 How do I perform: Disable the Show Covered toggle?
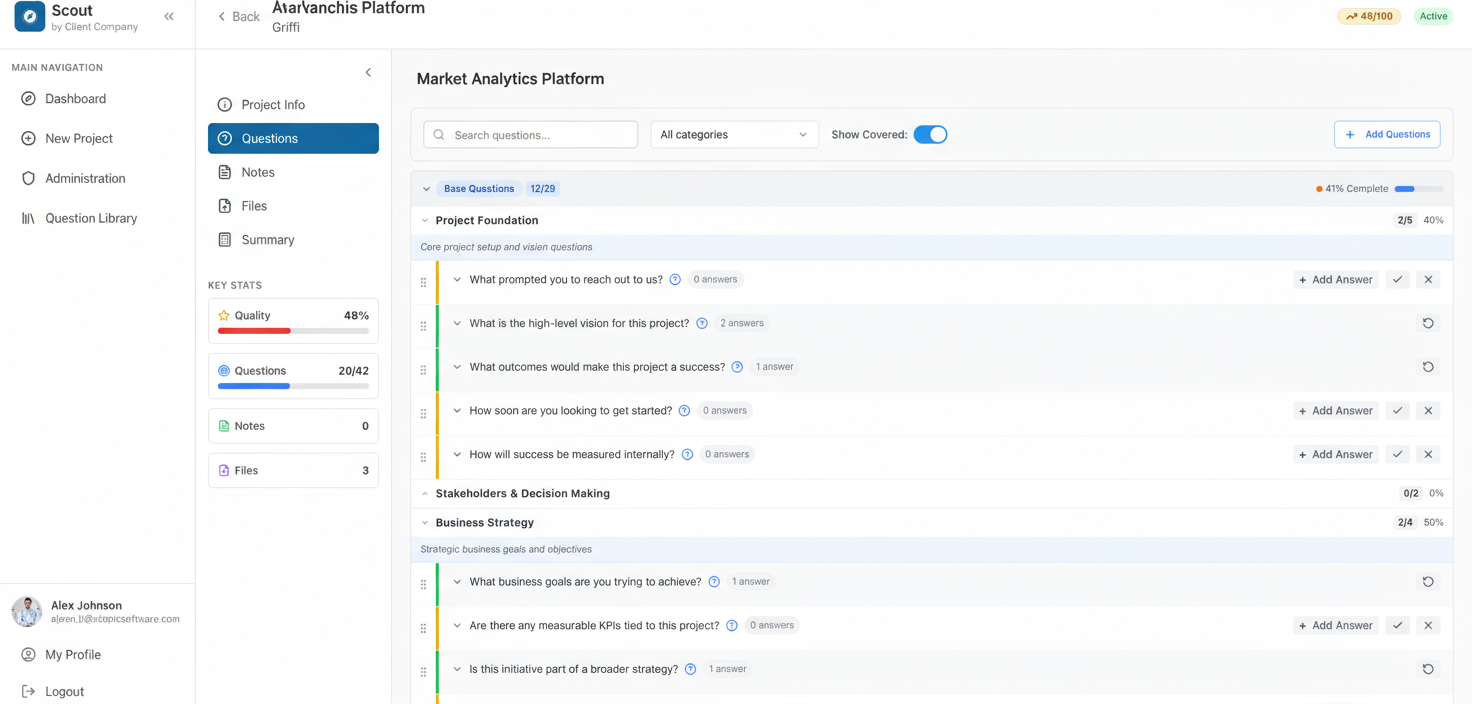(x=930, y=133)
